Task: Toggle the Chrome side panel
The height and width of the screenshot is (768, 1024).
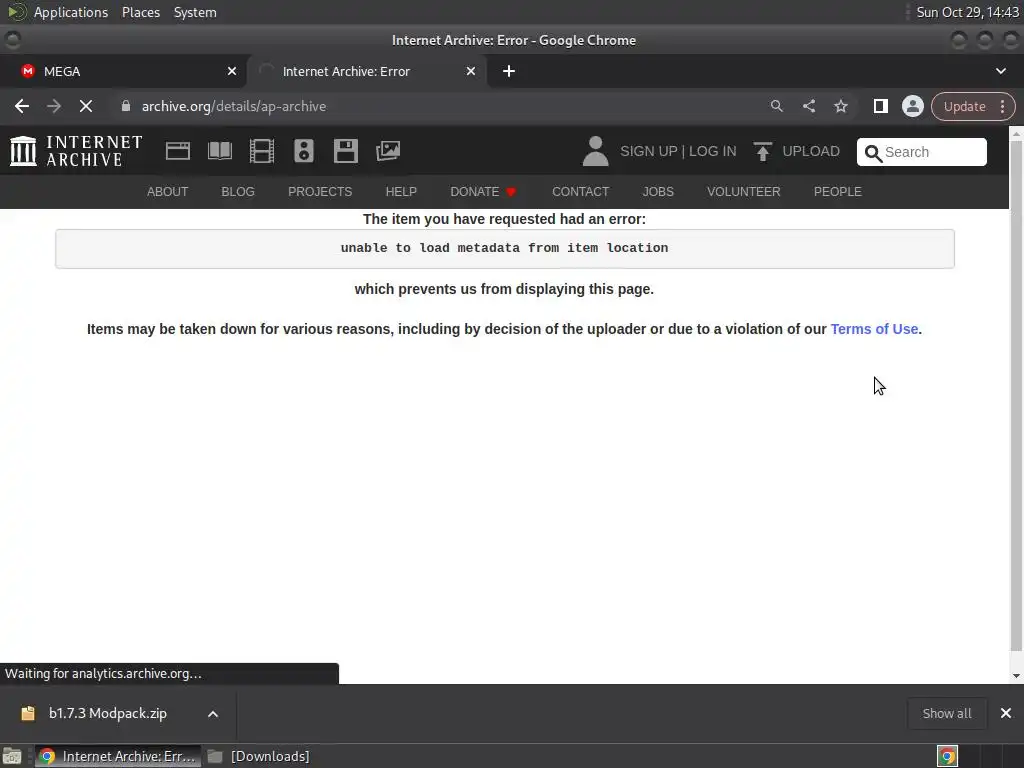Action: point(880,106)
